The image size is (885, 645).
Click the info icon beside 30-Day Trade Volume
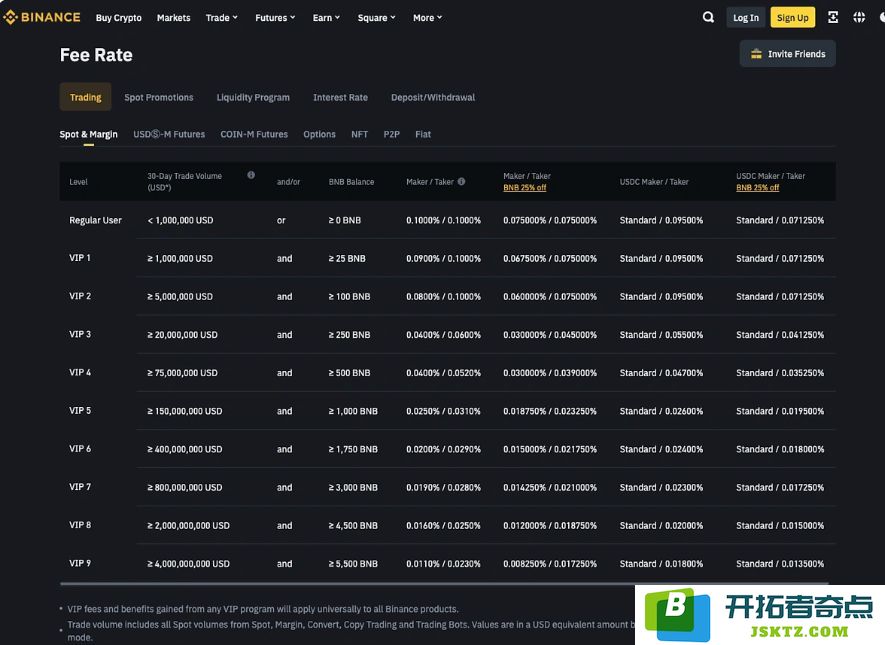pos(251,175)
